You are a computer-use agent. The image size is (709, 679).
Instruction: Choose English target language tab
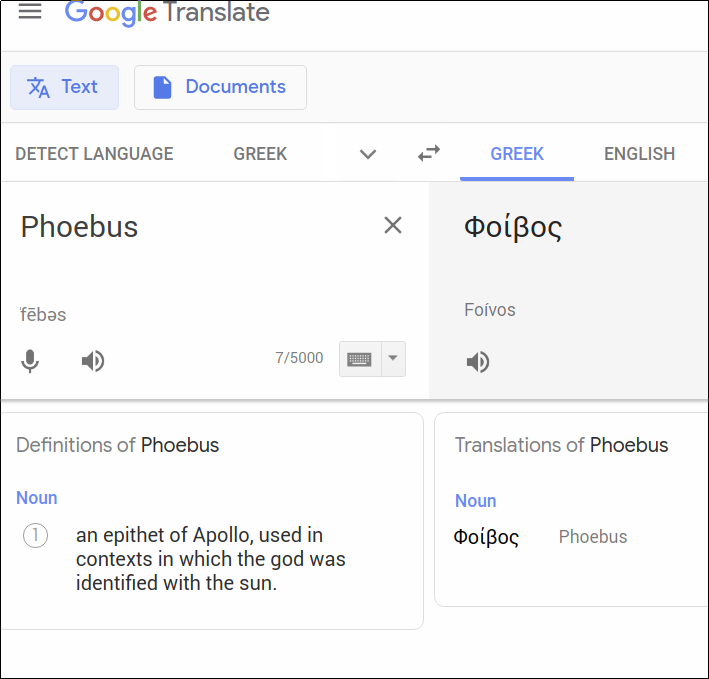click(x=639, y=154)
